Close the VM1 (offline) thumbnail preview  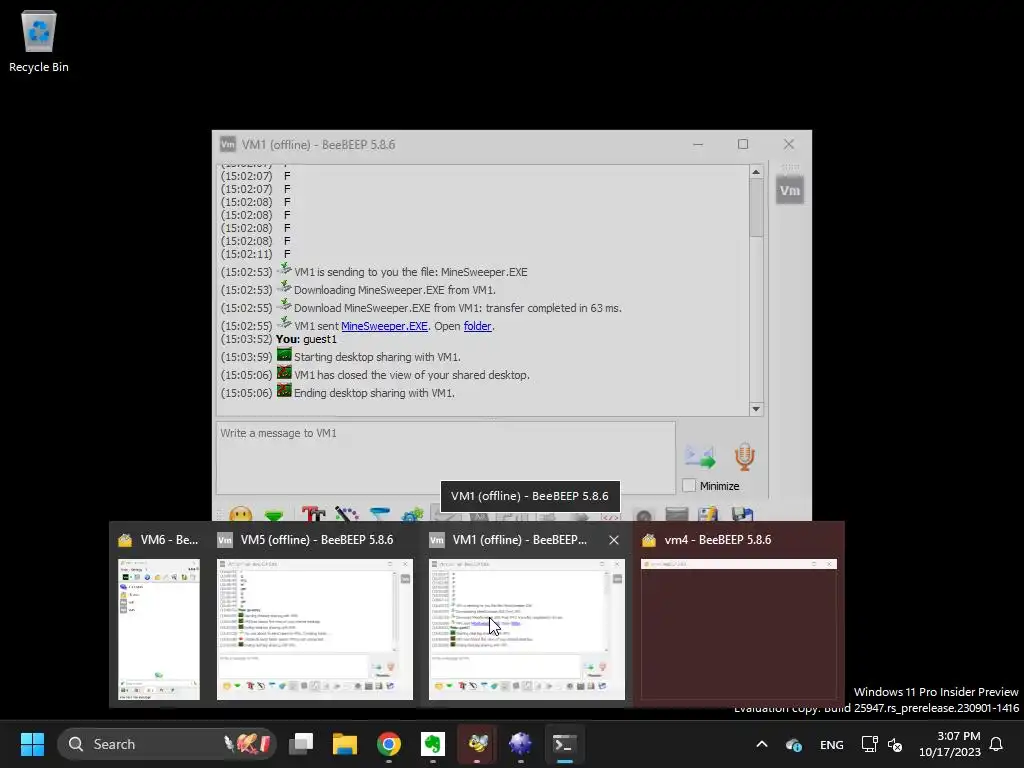pyautogui.click(x=613, y=539)
